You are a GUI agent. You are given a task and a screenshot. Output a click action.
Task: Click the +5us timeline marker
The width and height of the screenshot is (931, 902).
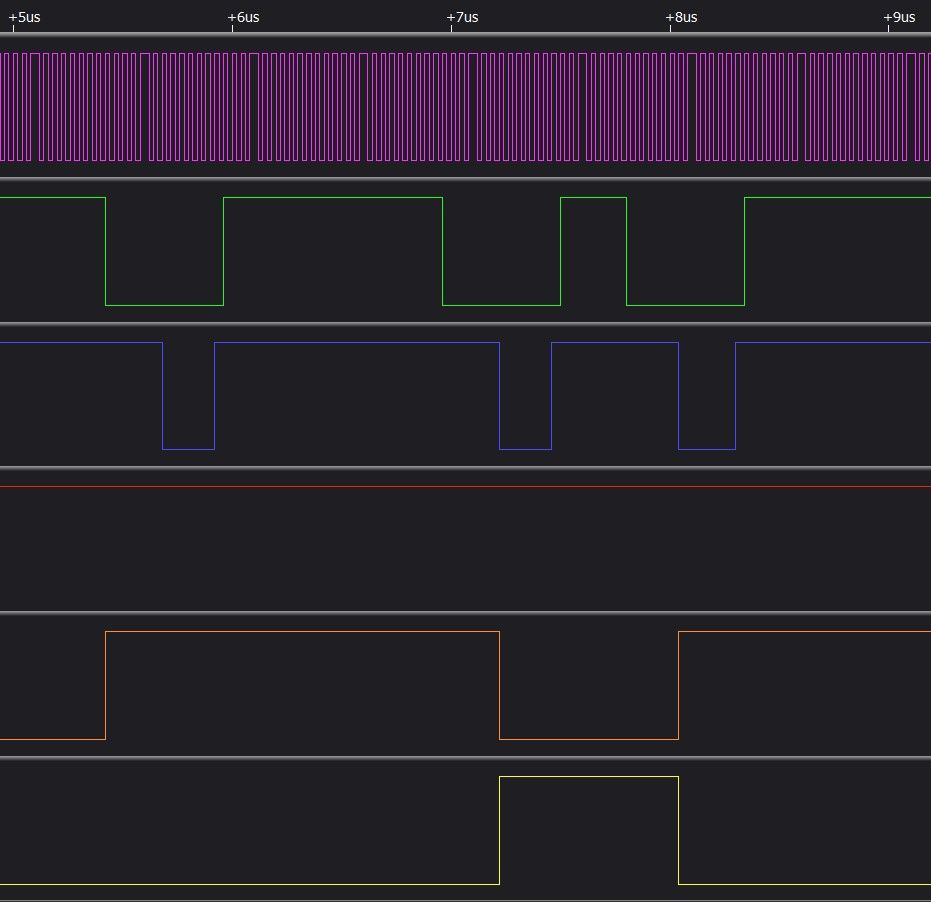pyautogui.click(x=24, y=17)
